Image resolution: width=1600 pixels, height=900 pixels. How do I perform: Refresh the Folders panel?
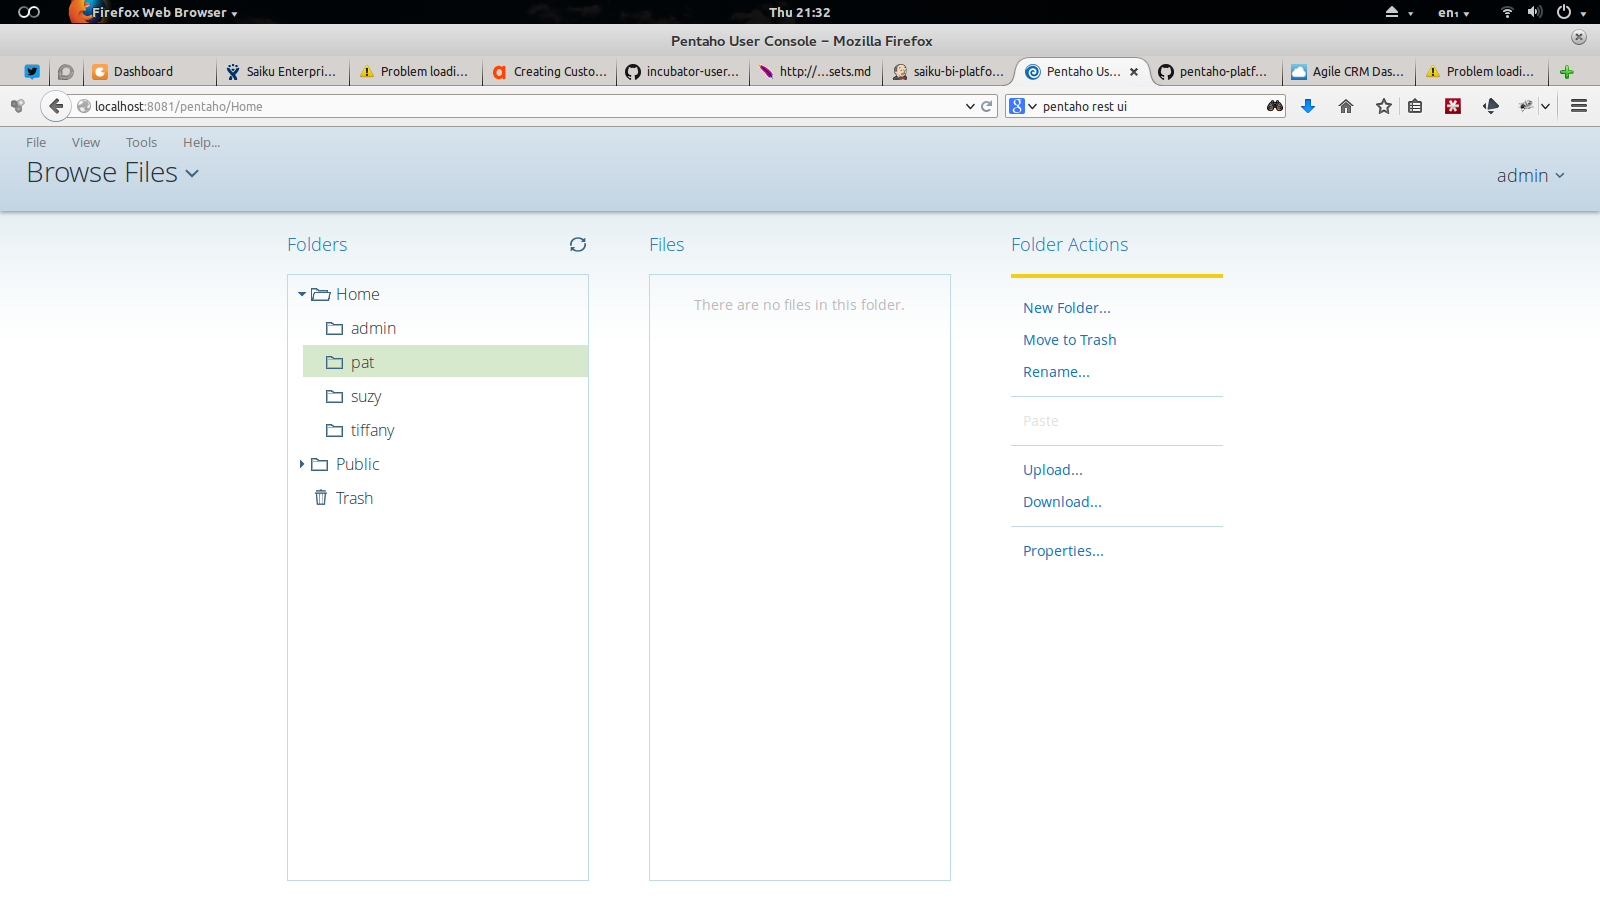(578, 245)
